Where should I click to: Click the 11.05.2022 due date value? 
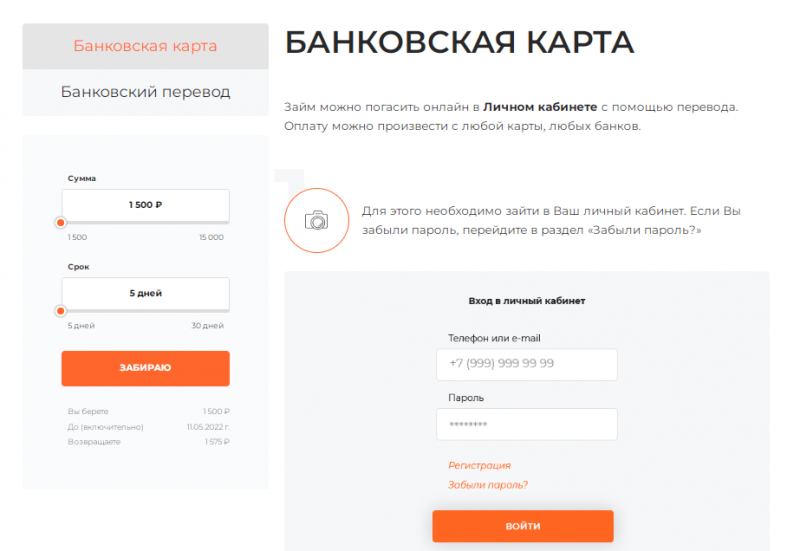pos(208,426)
